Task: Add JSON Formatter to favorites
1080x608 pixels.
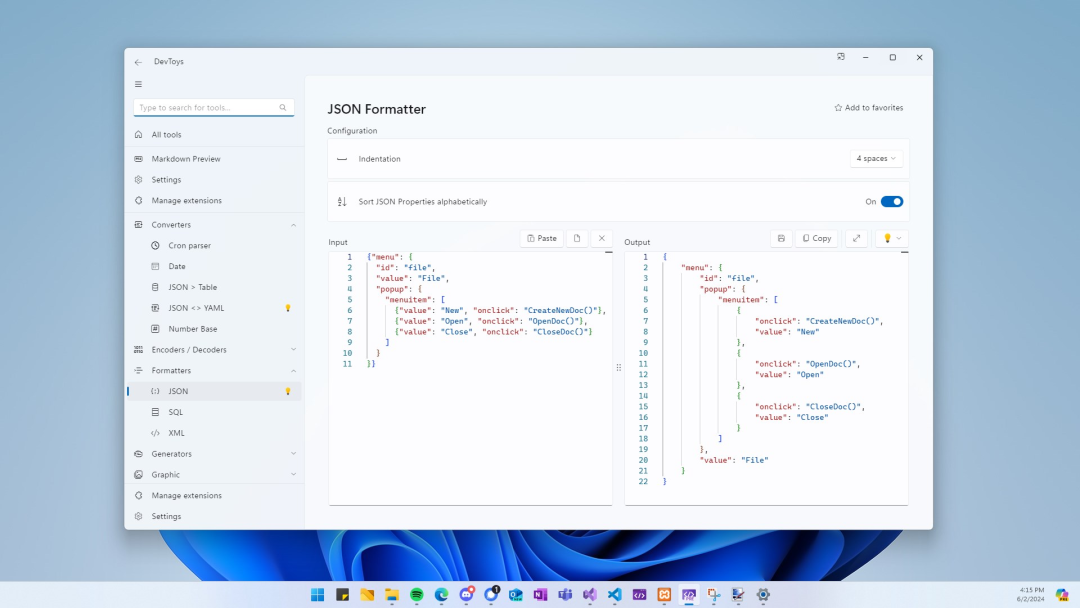Action: [x=869, y=108]
